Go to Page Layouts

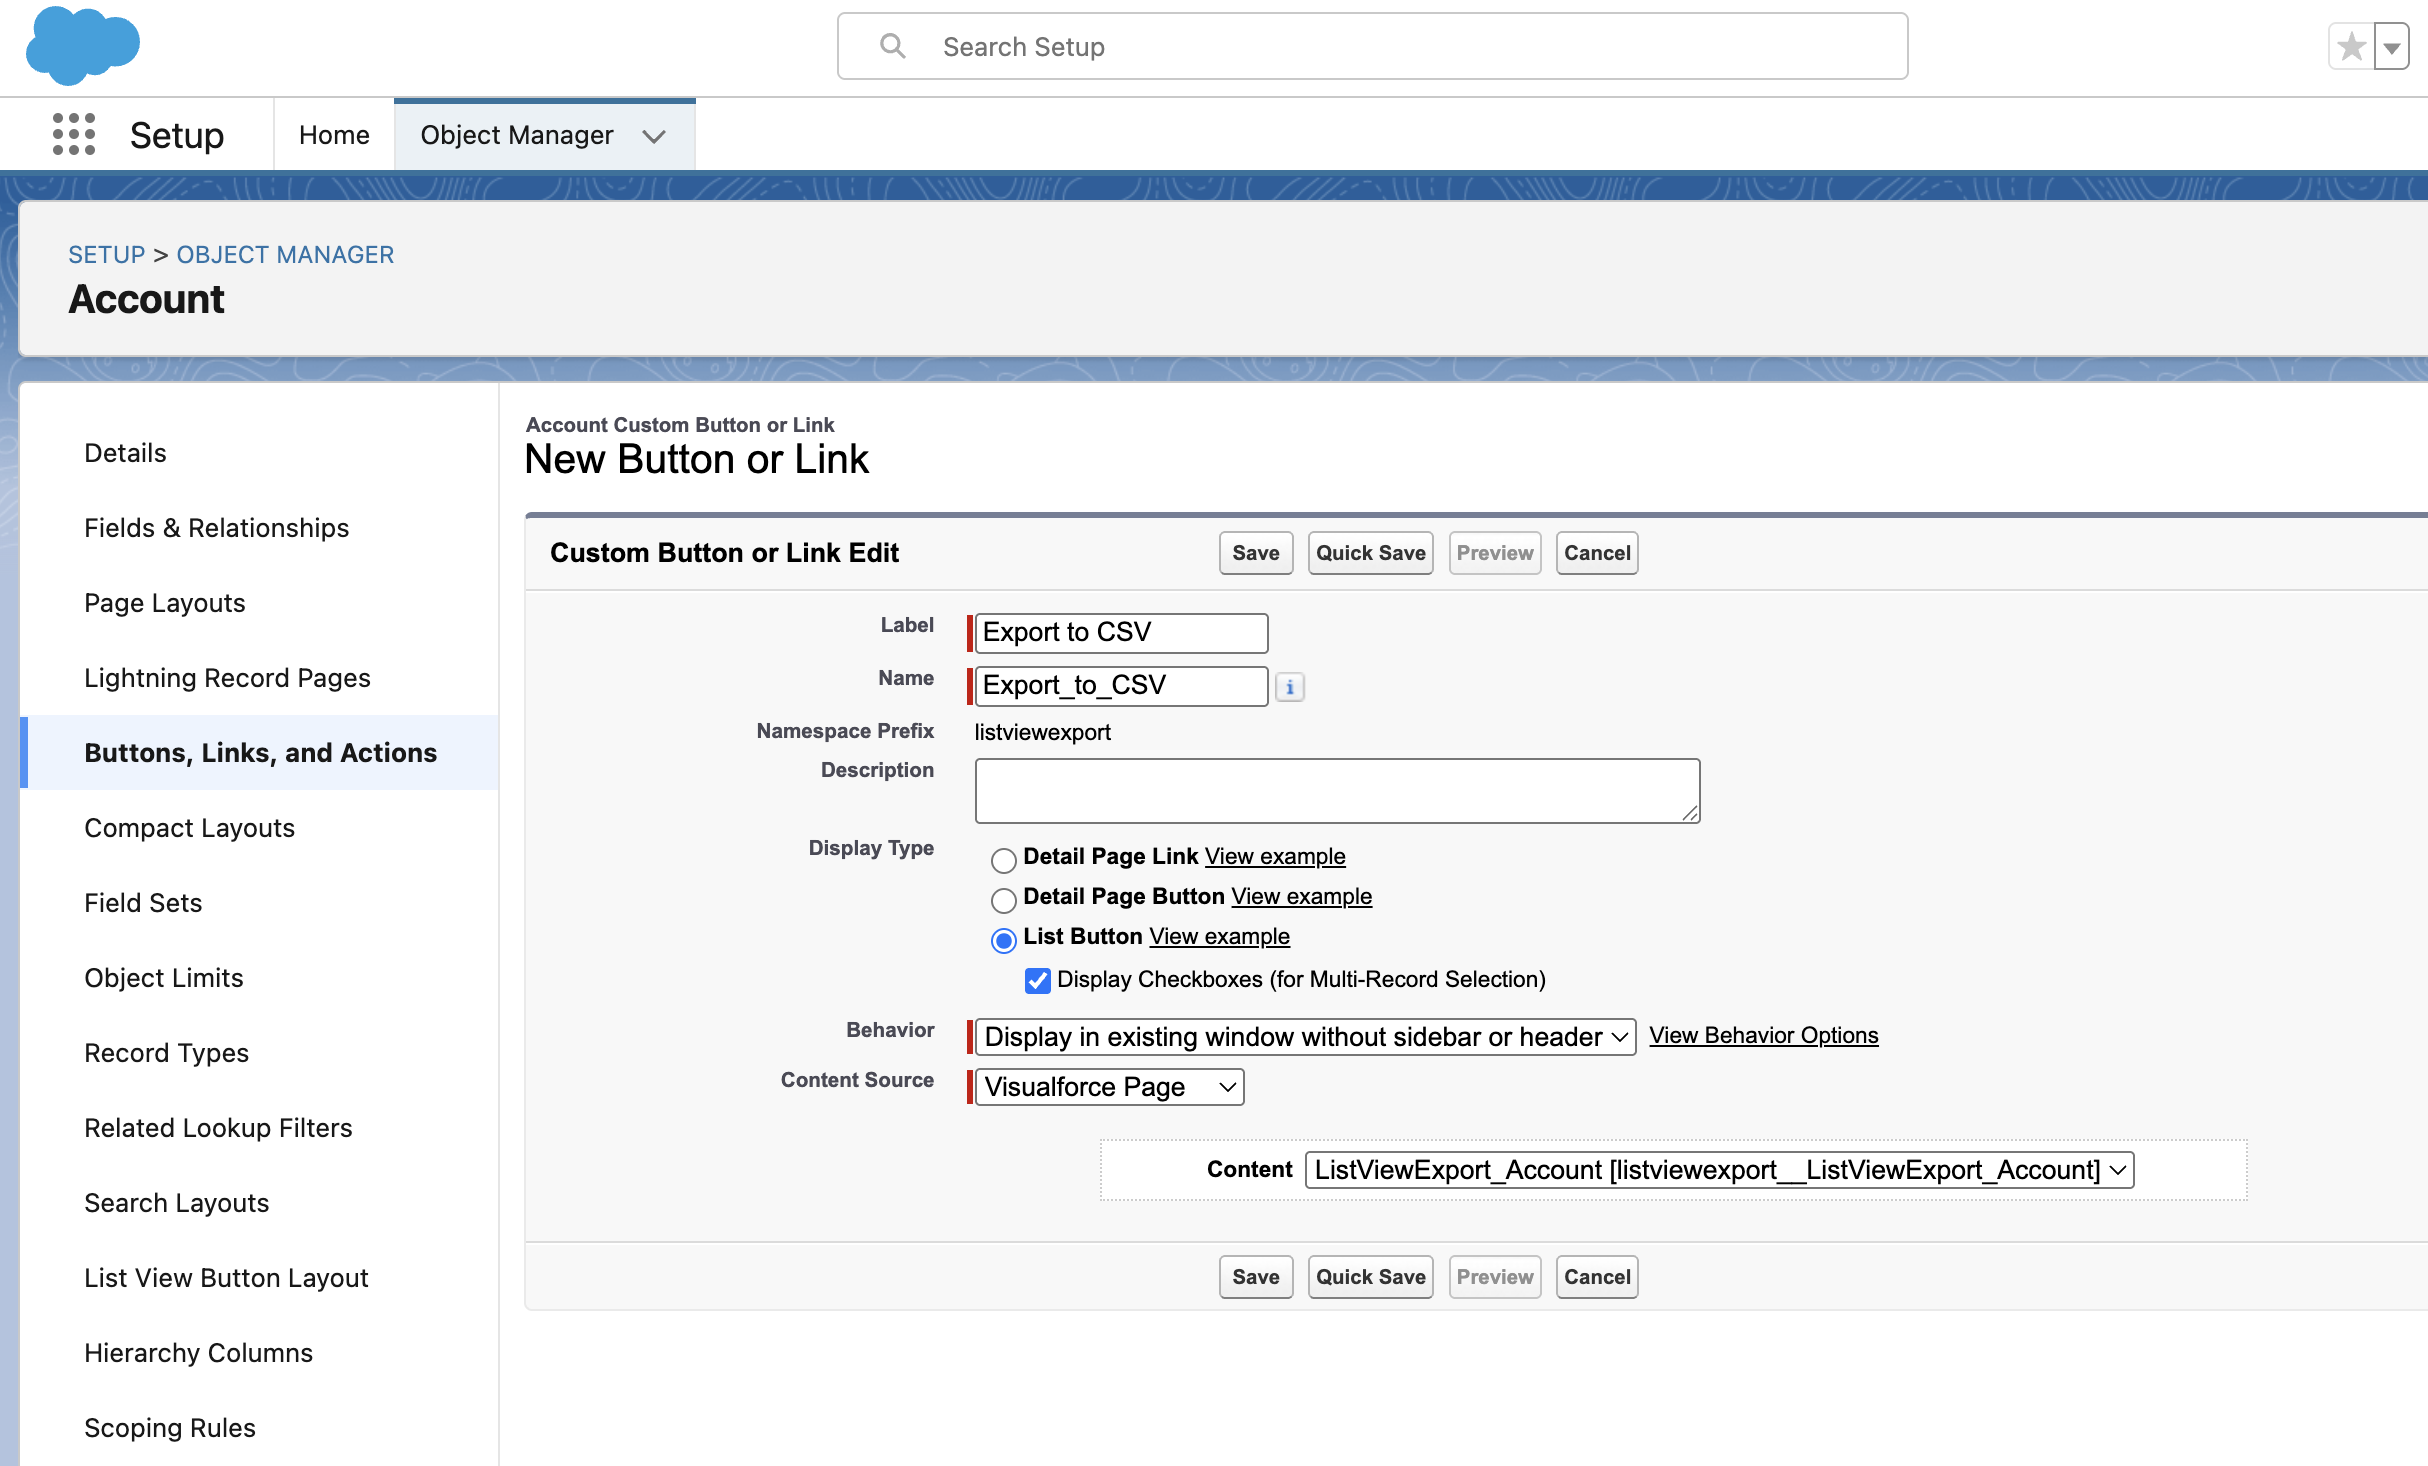click(x=165, y=603)
